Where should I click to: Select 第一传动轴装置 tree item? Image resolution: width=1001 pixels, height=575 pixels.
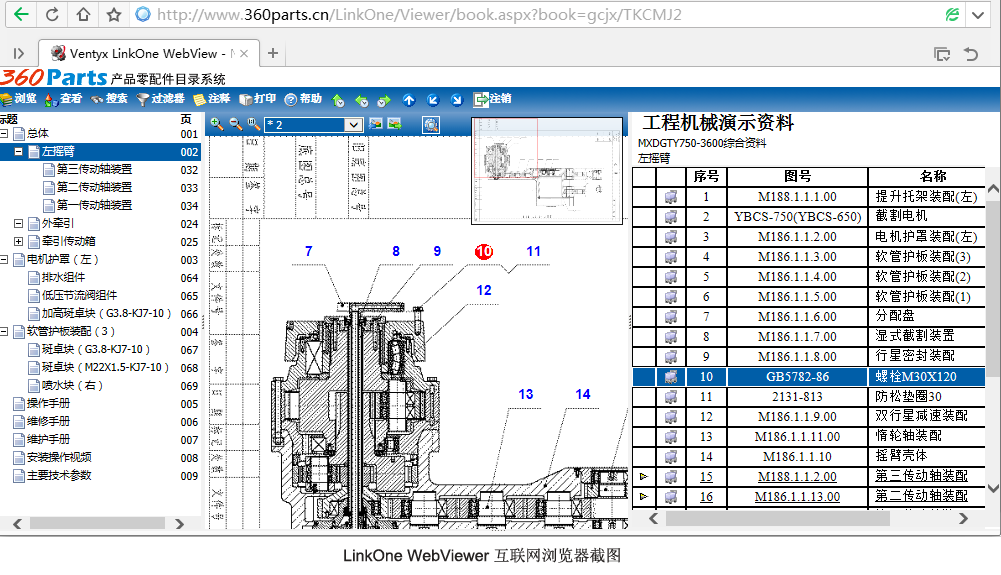(94, 205)
